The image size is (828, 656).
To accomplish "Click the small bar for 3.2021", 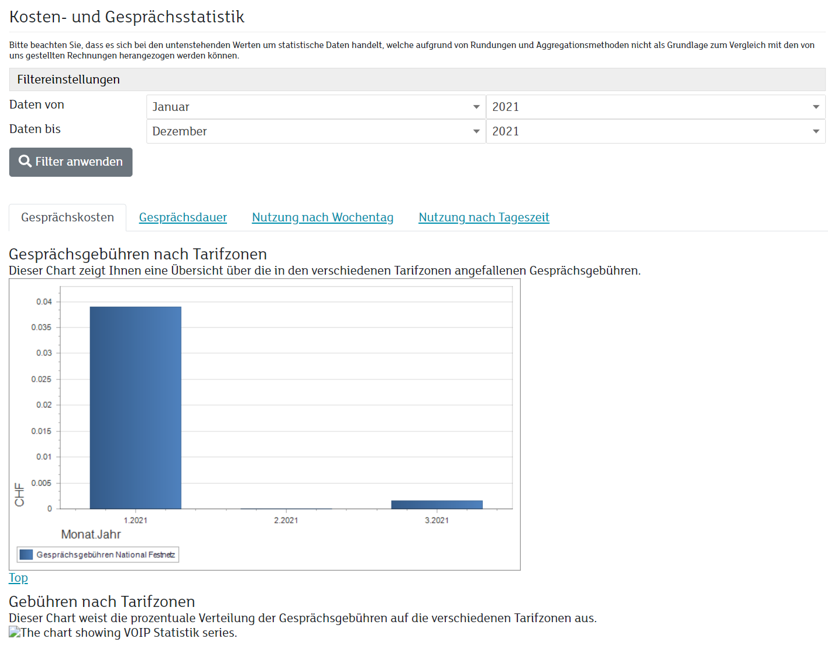I will click(437, 504).
